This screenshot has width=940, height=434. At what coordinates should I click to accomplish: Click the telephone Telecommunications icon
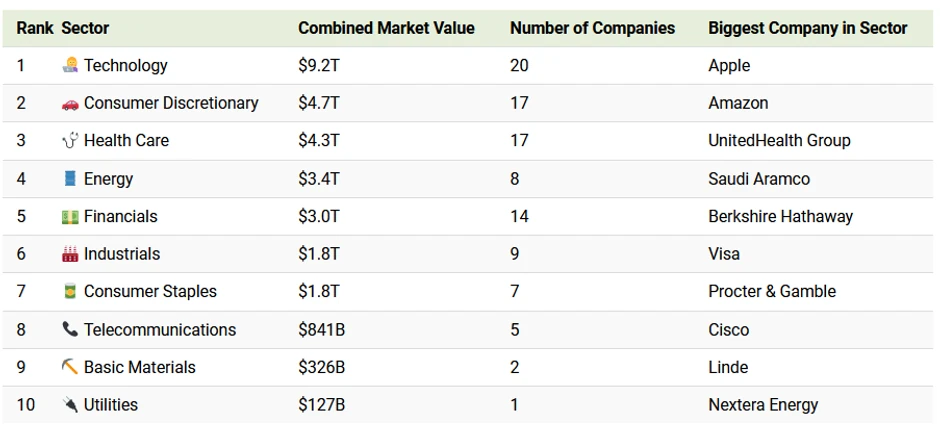pyautogui.click(x=70, y=330)
